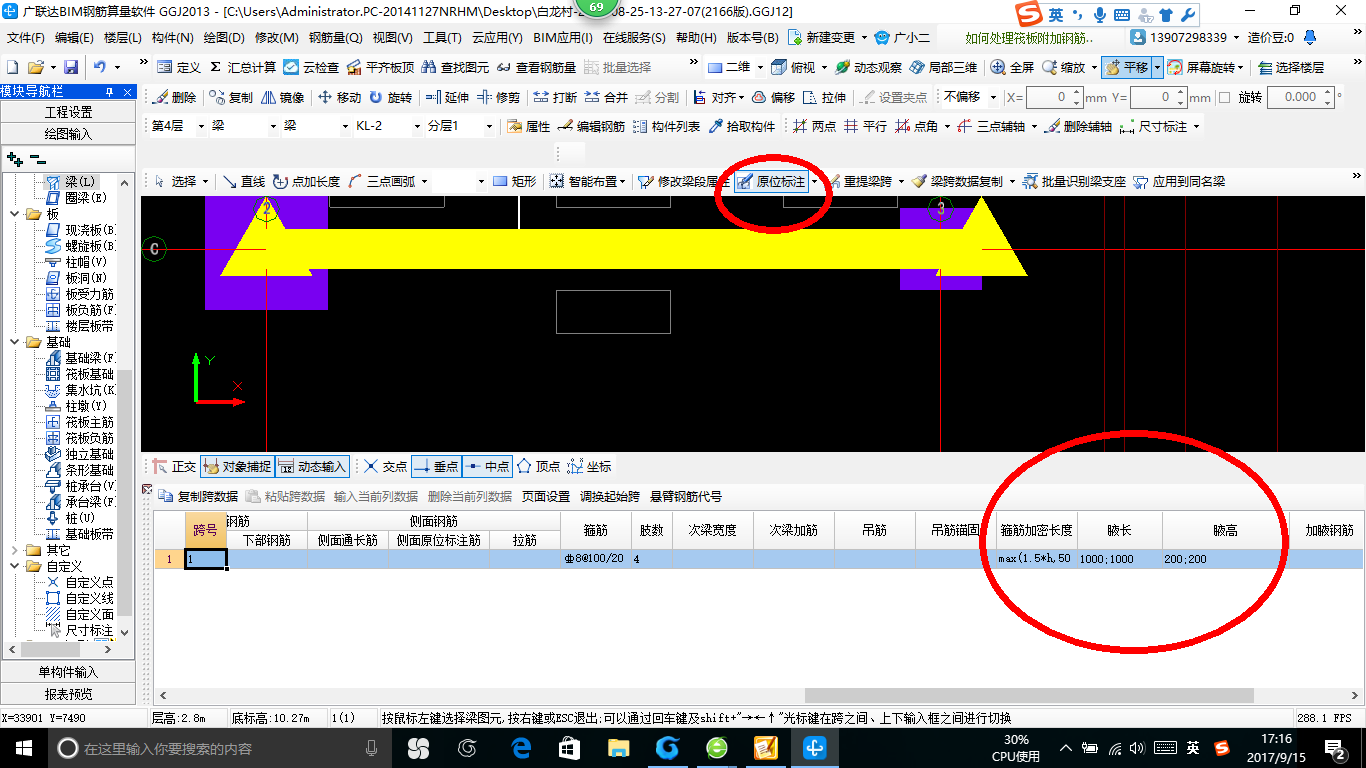Open the 钢筋量(Q) menu
This screenshot has height=768, width=1366.
(335, 38)
